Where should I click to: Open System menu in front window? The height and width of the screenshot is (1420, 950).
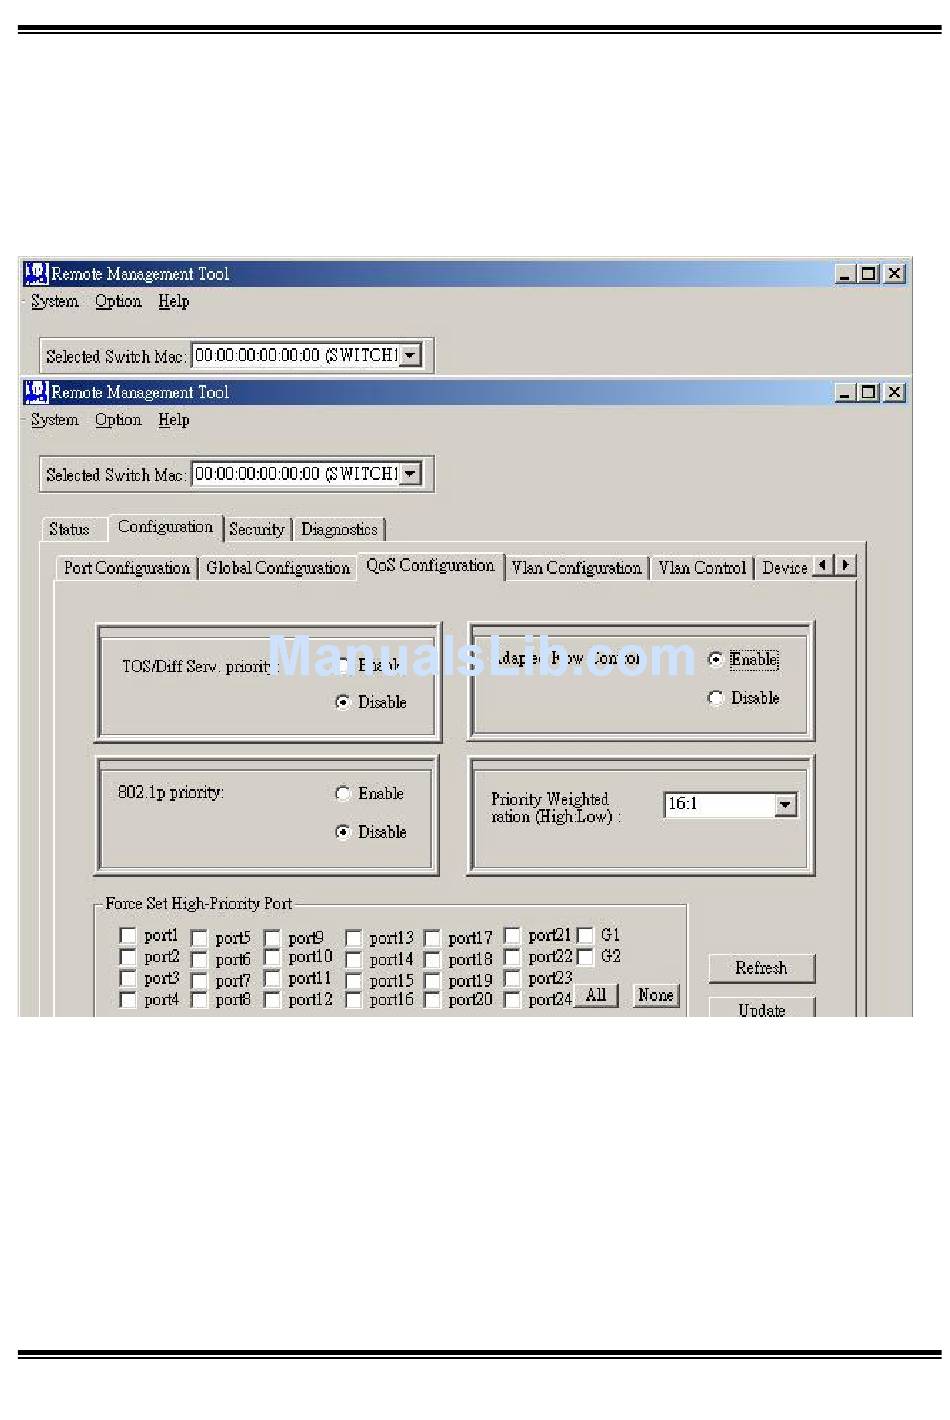coord(54,420)
